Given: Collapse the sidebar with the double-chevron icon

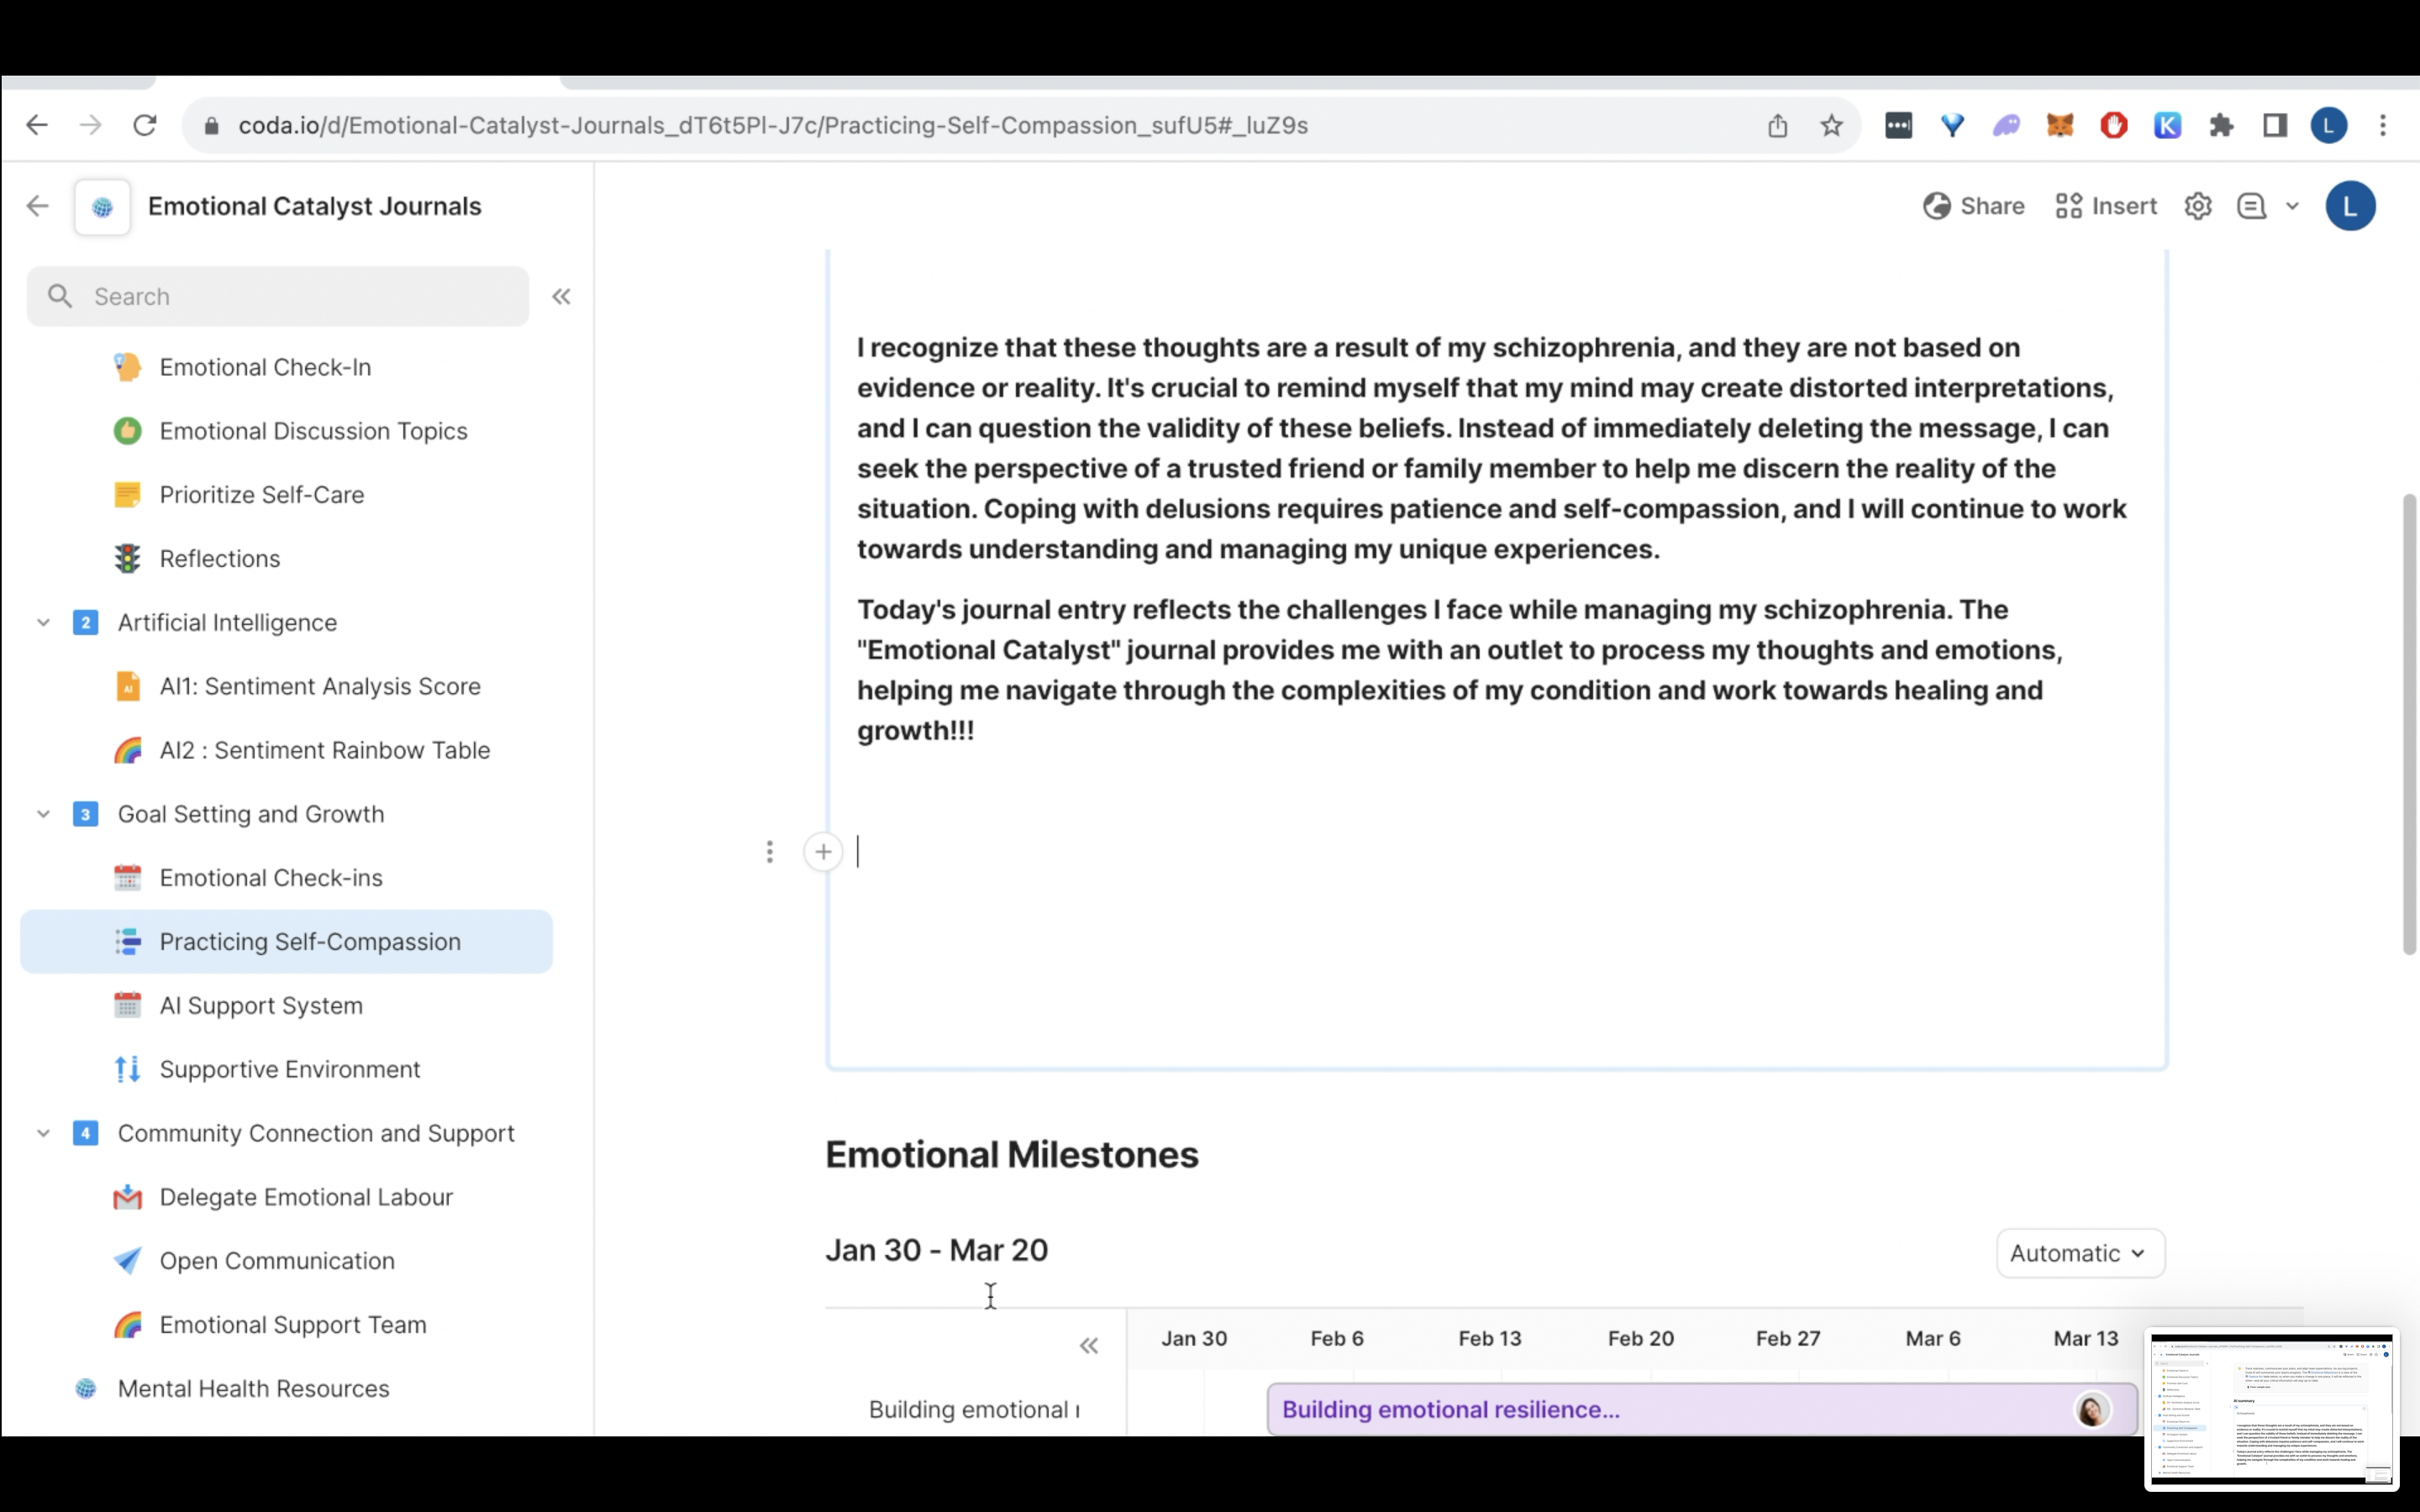Looking at the screenshot, I should pyautogui.click(x=561, y=296).
